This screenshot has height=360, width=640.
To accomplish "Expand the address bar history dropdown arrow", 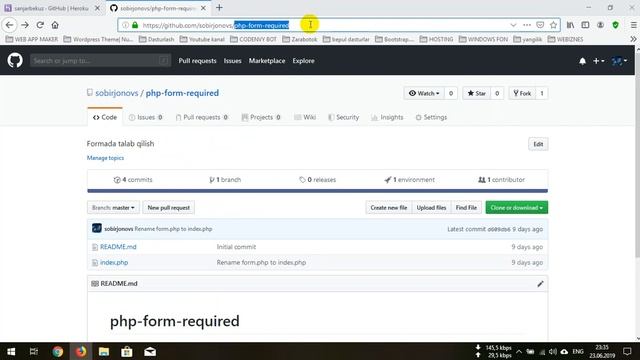I will pyautogui.click(x=513, y=25).
